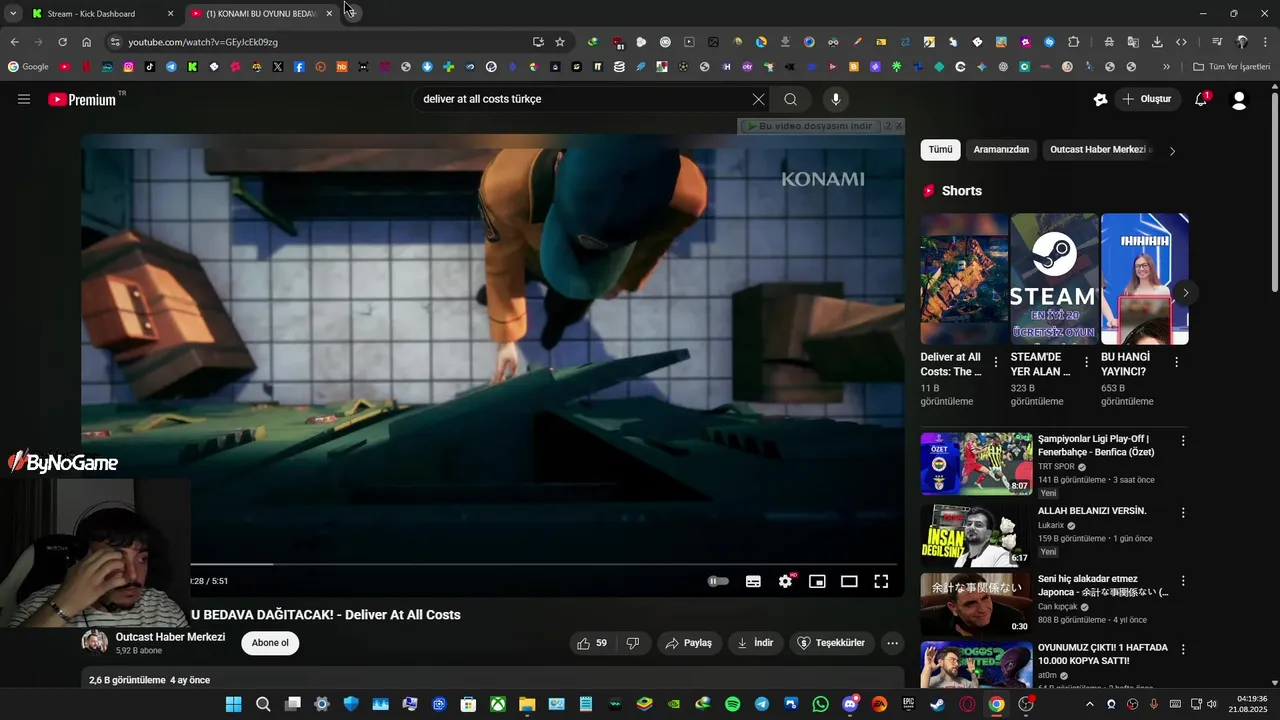Image resolution: width=1280 pixels, height=720 pixels.
Task: Open the Playables icon next to Oluştur
Action: (x=1100, y=99)
